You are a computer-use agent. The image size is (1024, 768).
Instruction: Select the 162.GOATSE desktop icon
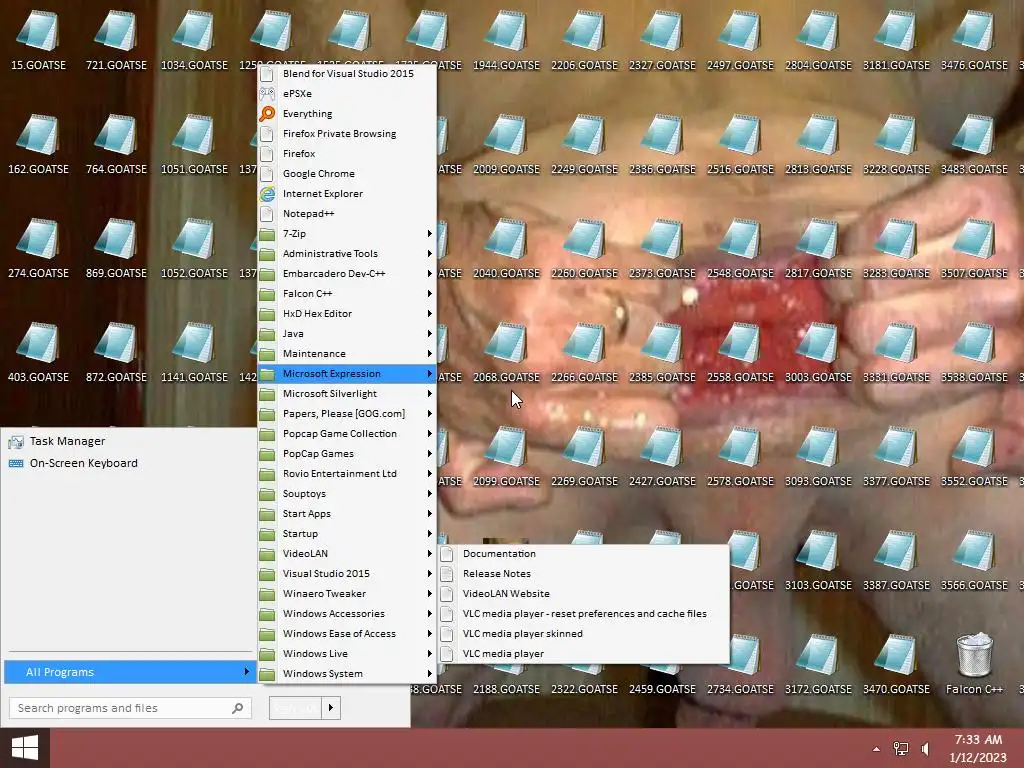click(x=38, y=144)
